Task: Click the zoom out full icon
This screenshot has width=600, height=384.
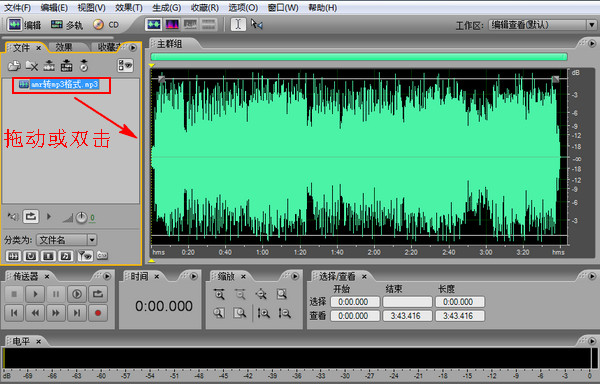Action: click(261, 294)
